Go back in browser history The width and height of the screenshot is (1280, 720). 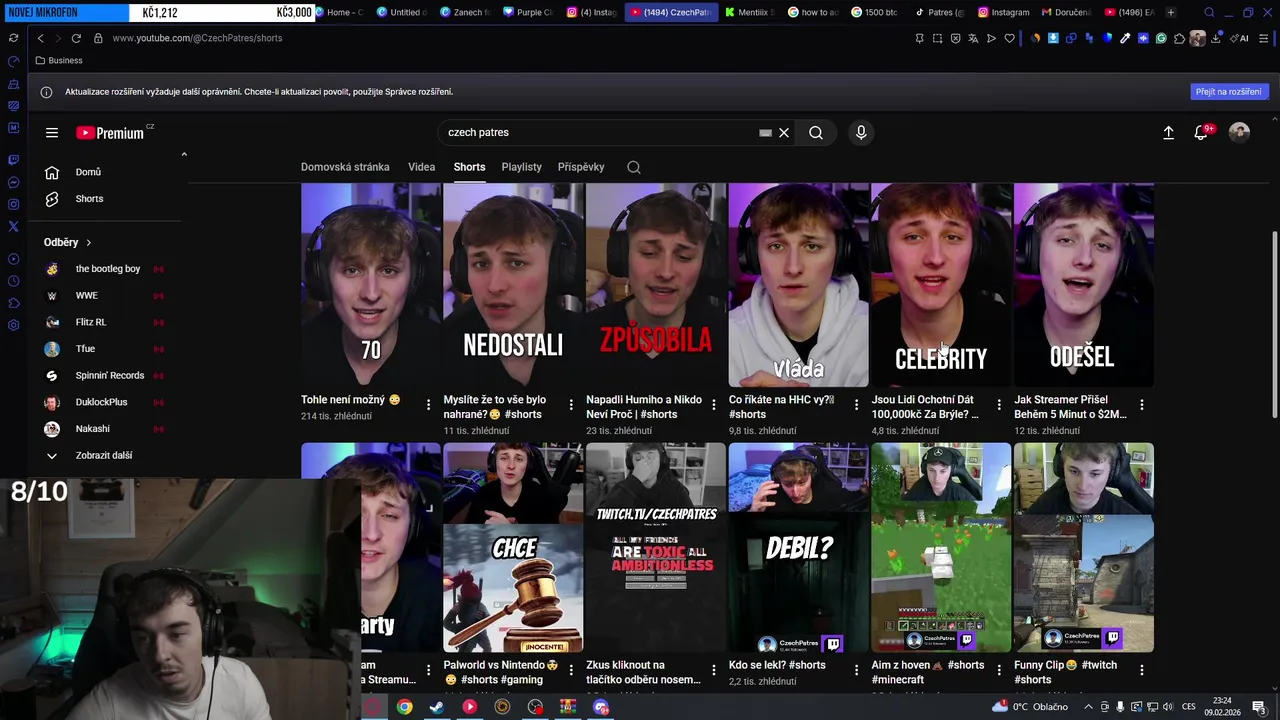click(40, 38)
